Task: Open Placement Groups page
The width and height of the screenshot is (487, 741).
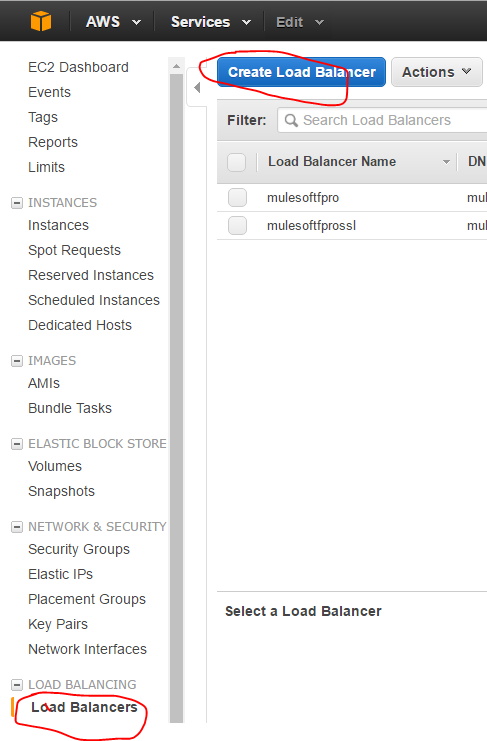Action: (x=86, y=600)
